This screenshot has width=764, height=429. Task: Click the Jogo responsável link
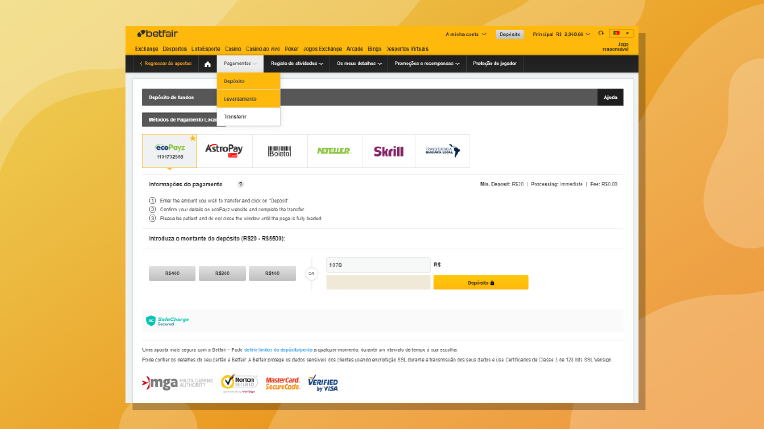(x=615, y=47)
